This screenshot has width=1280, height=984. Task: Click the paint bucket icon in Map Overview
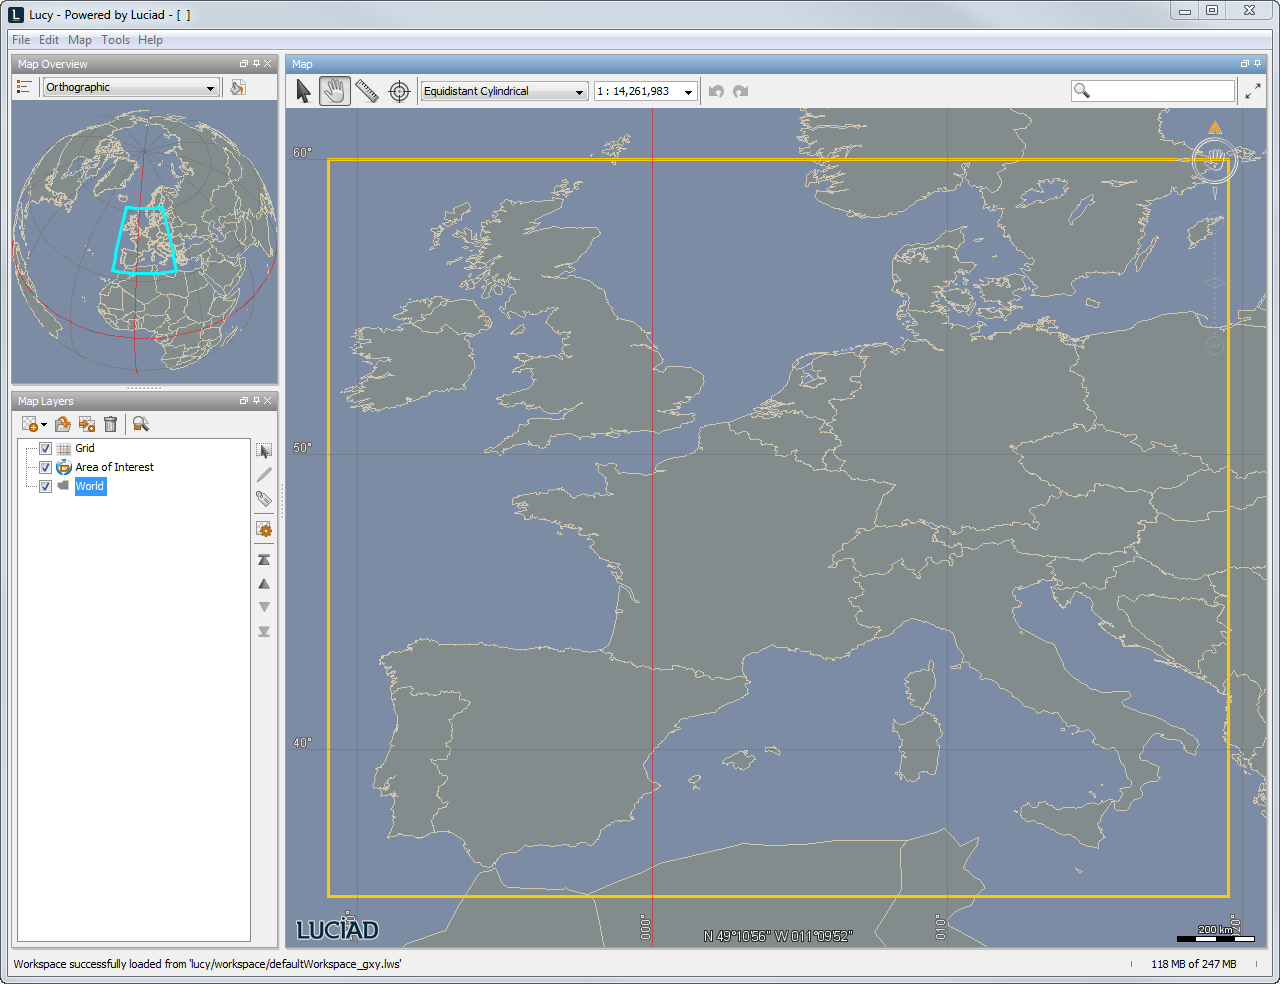point(238,88)
